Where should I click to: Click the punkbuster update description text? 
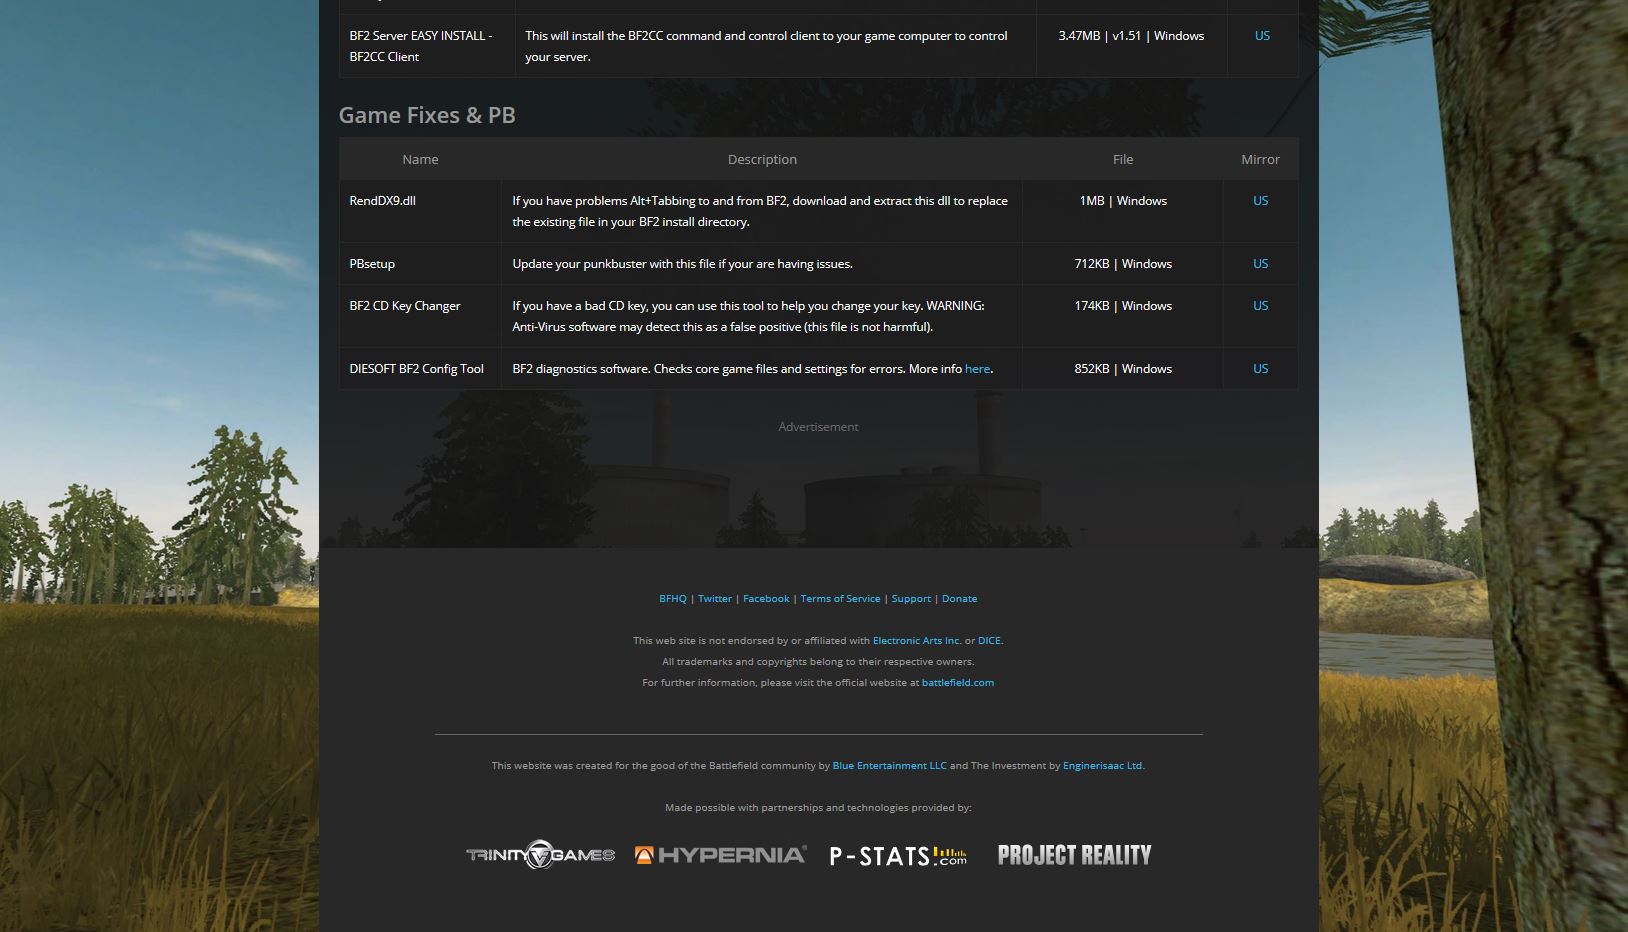tap(682, 264)
